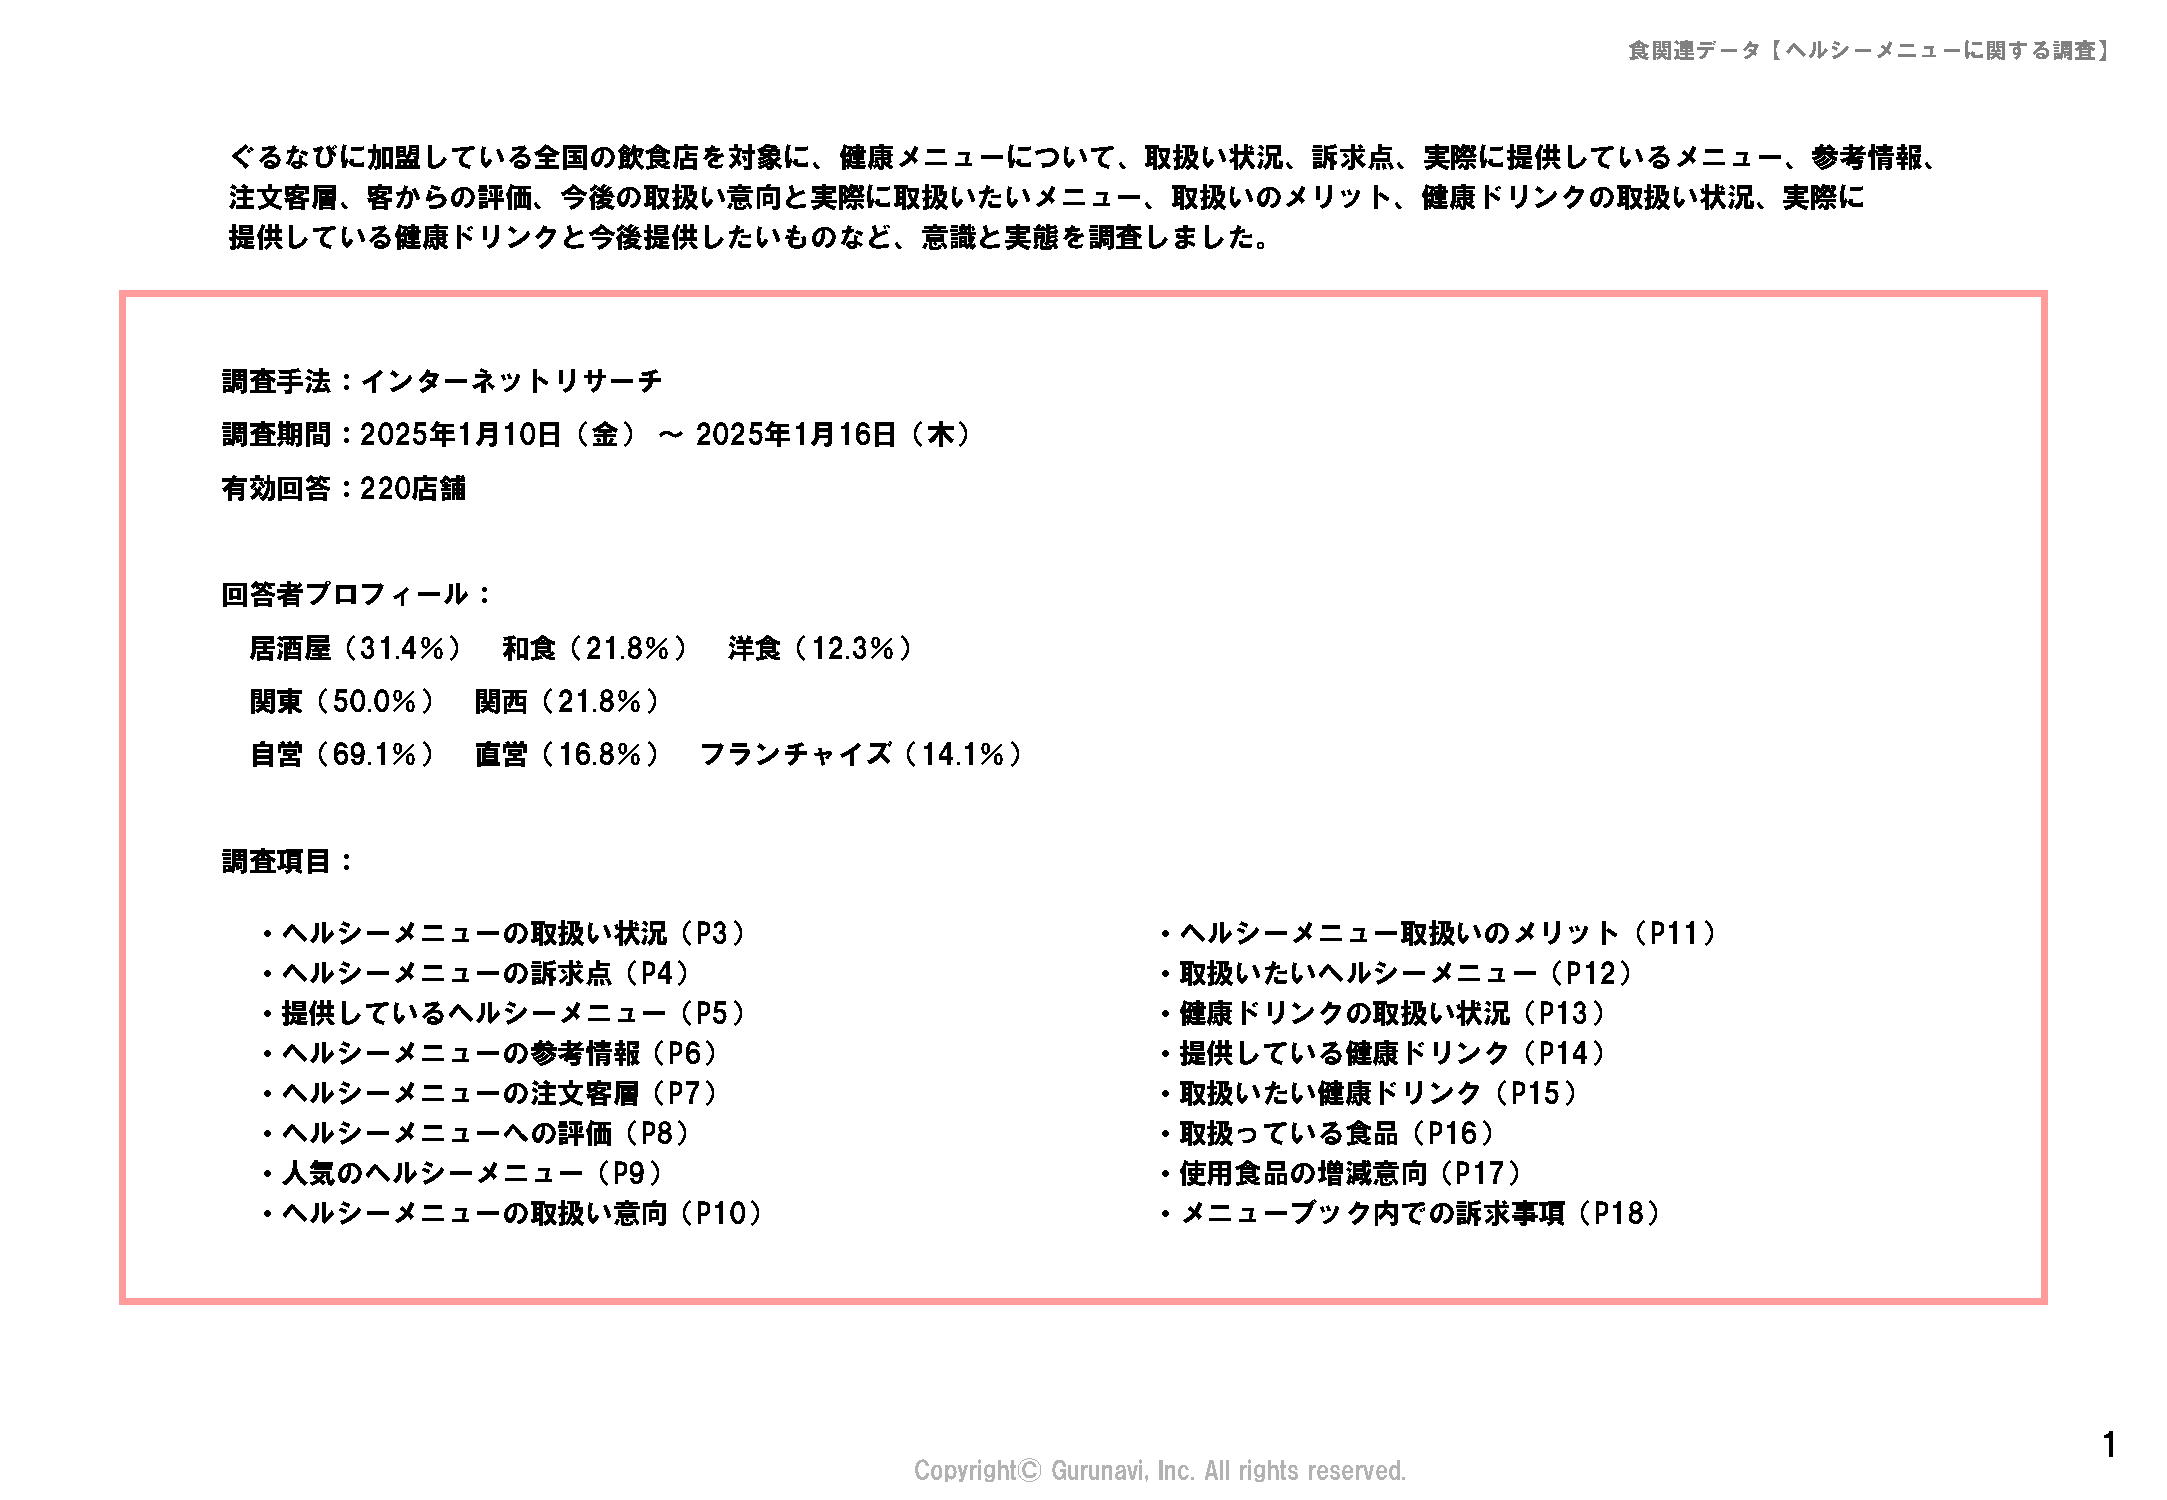Click the value 関西（21.8%）
Viewport: 2167px width, 1500px height.
click(x=567, y=702)
